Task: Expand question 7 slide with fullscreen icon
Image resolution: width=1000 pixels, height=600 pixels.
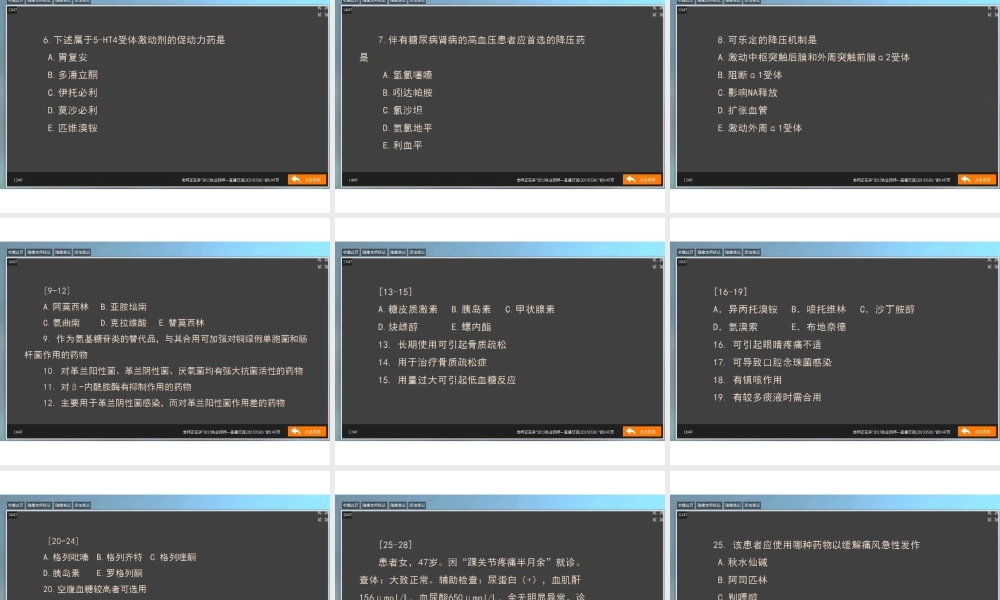Action: tap(658, 11)
